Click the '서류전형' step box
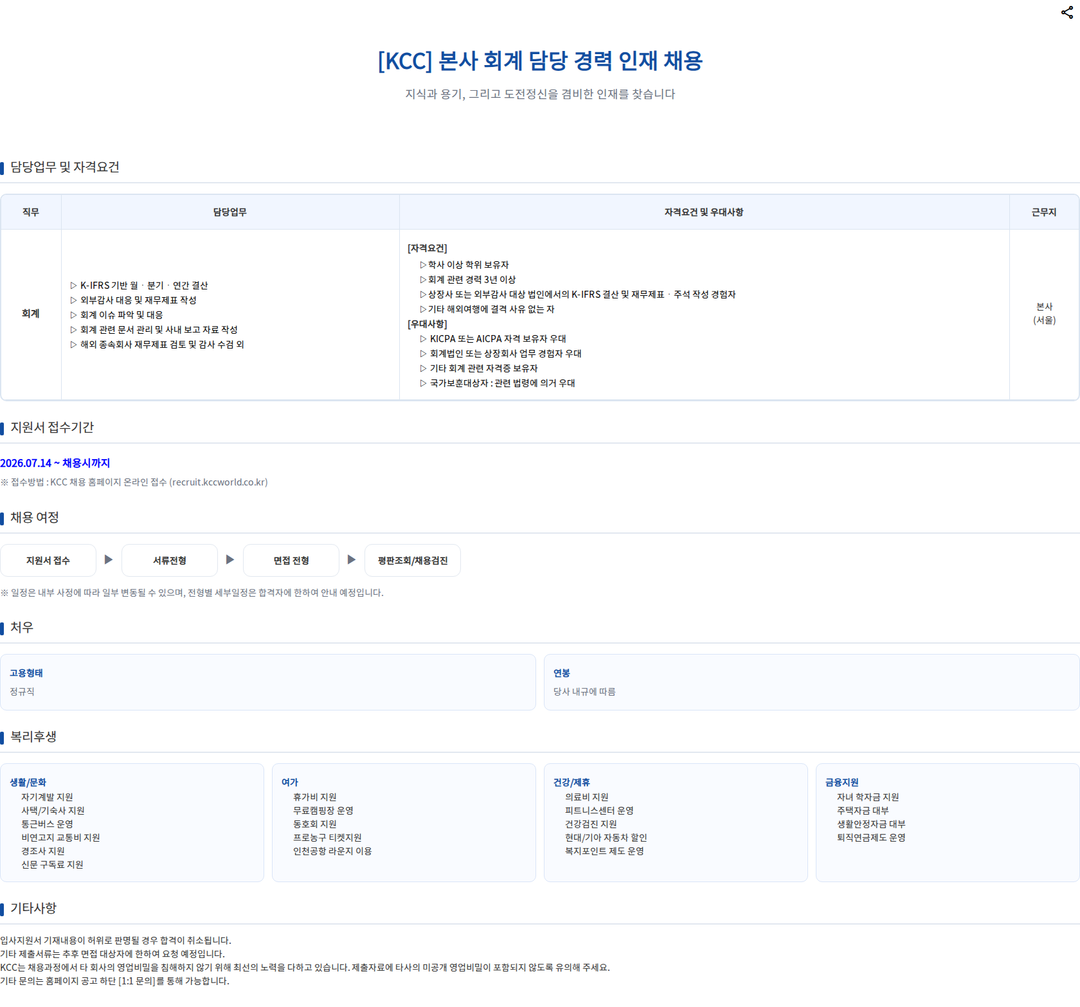The image size is (1080, 1007). click(169, 561)
